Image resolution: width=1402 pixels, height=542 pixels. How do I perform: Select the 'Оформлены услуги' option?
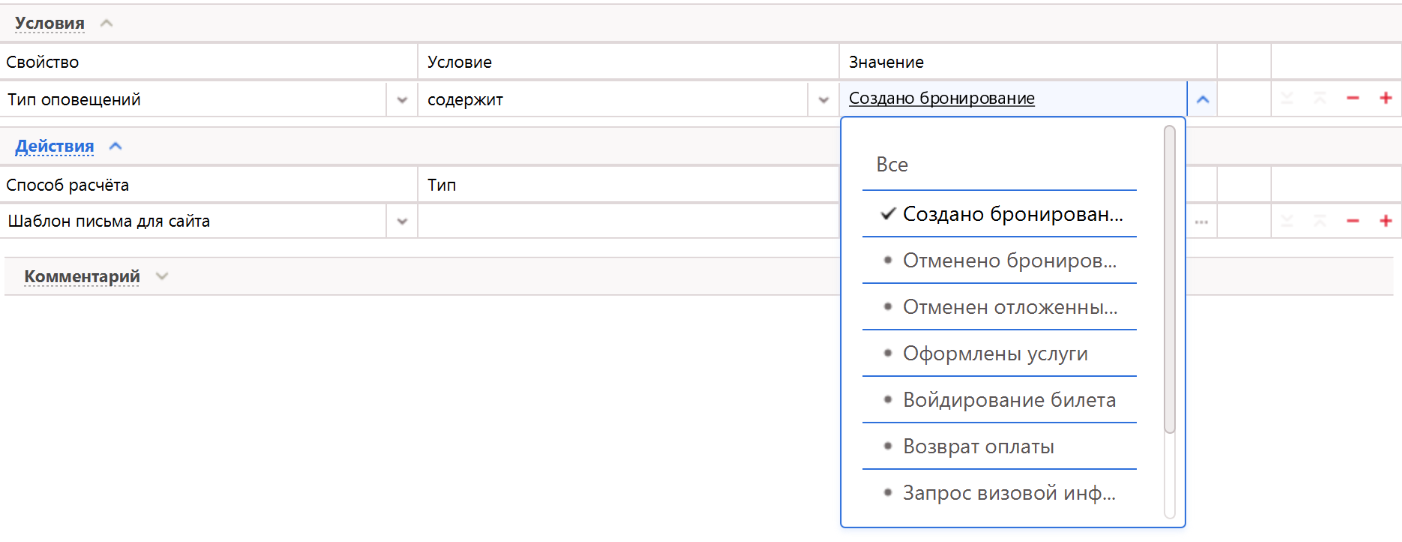995,354
